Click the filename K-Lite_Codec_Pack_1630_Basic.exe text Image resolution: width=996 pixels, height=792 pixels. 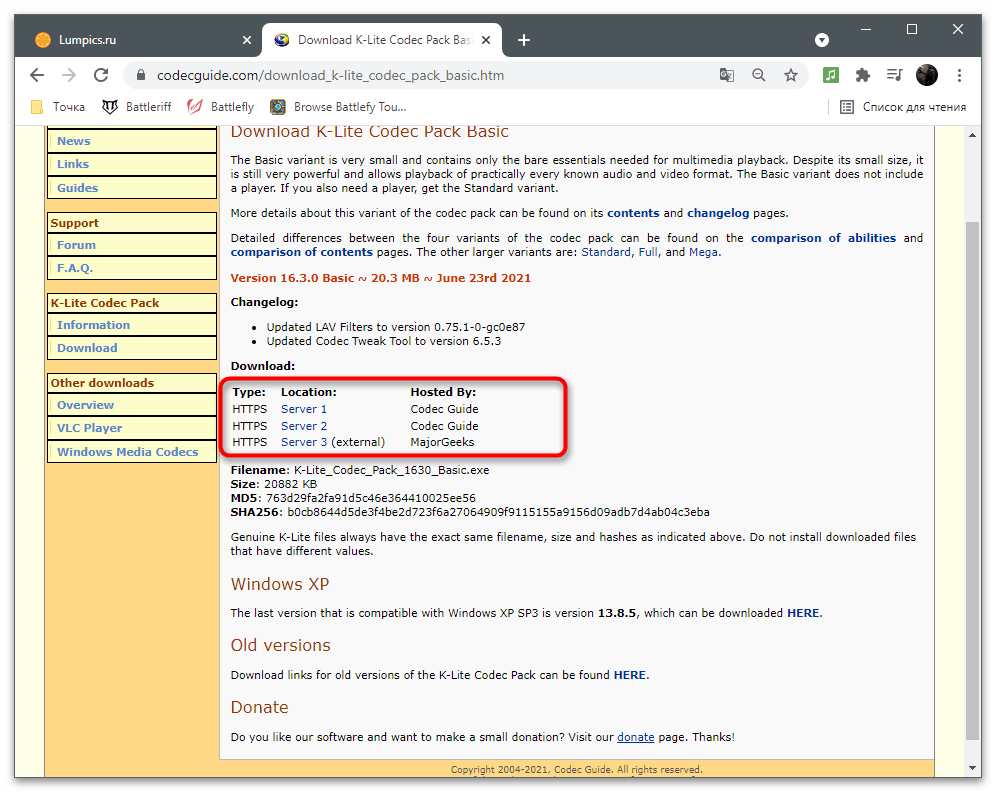(391, 471)
